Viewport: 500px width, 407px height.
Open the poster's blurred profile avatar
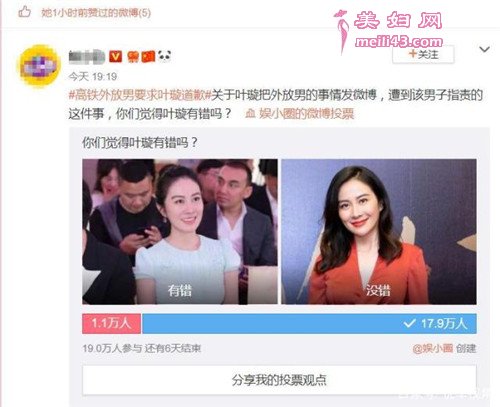(x=40, y=65)
